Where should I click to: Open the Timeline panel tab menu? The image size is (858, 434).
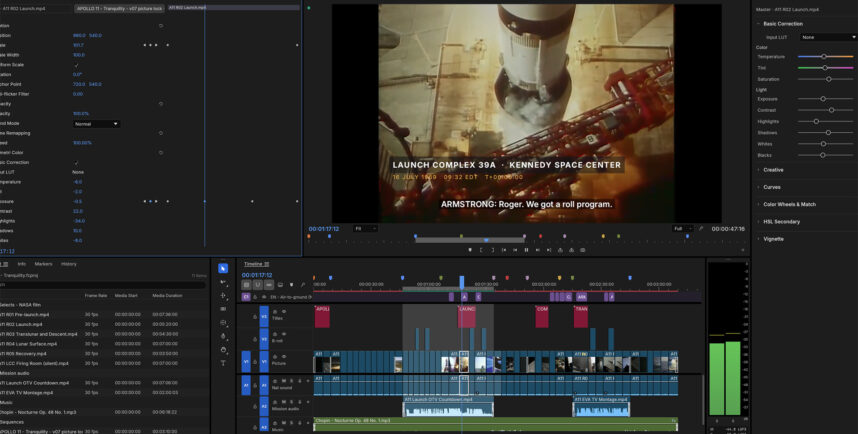266,264
